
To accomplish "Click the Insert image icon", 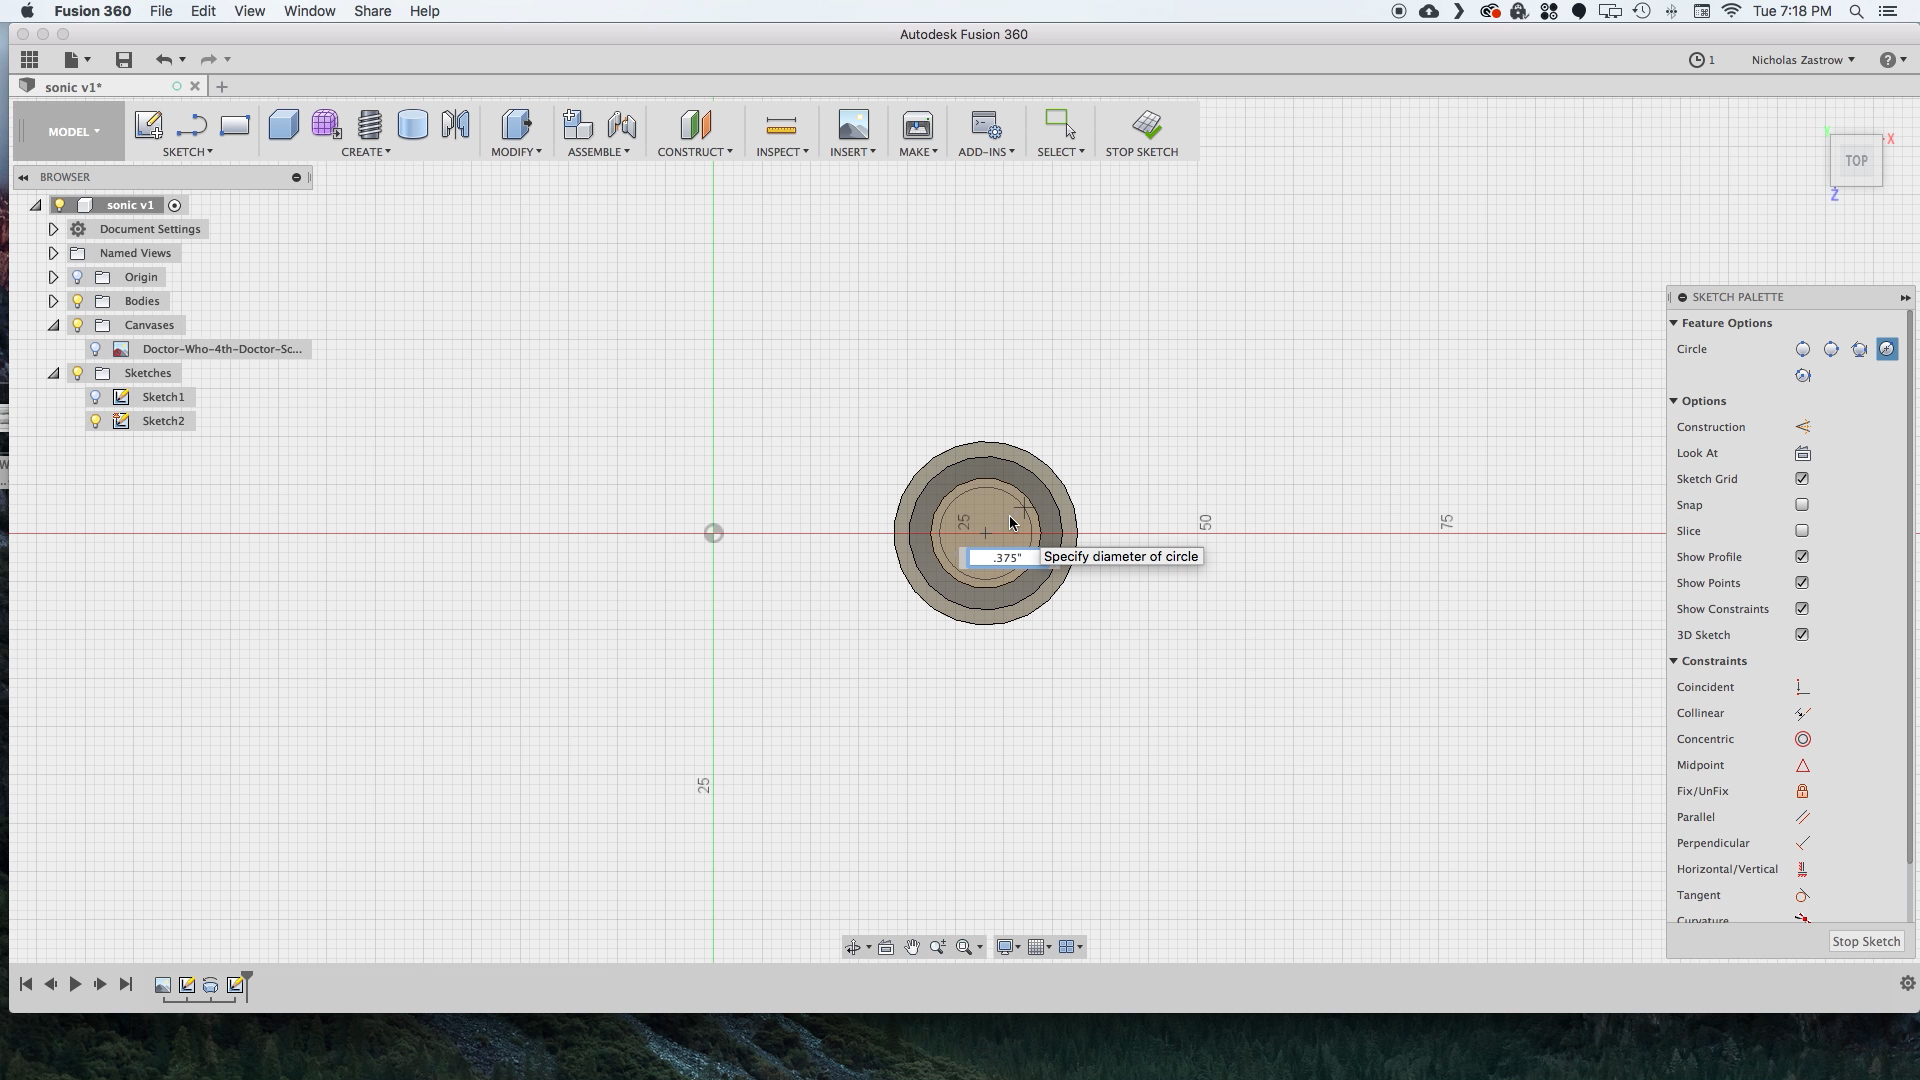I will pyautogui.click(x=853, y=125).
